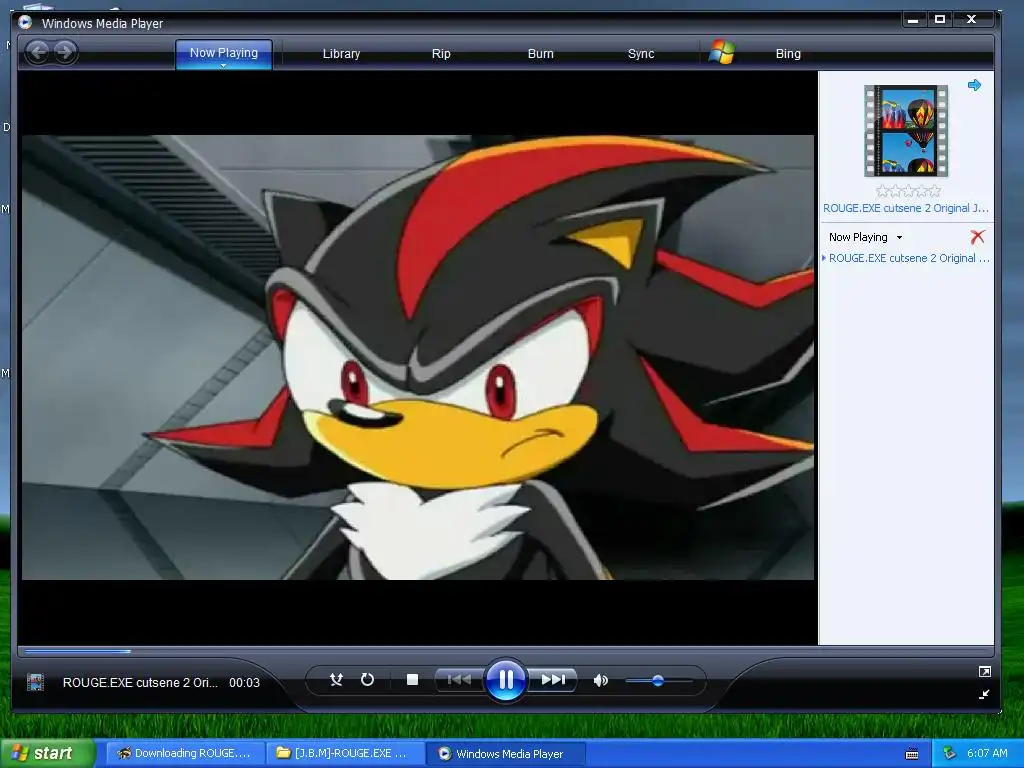The height and width of the screenshot is (768, 1024).
Task: Skip to the next track
Action: (x=552, y=680)
